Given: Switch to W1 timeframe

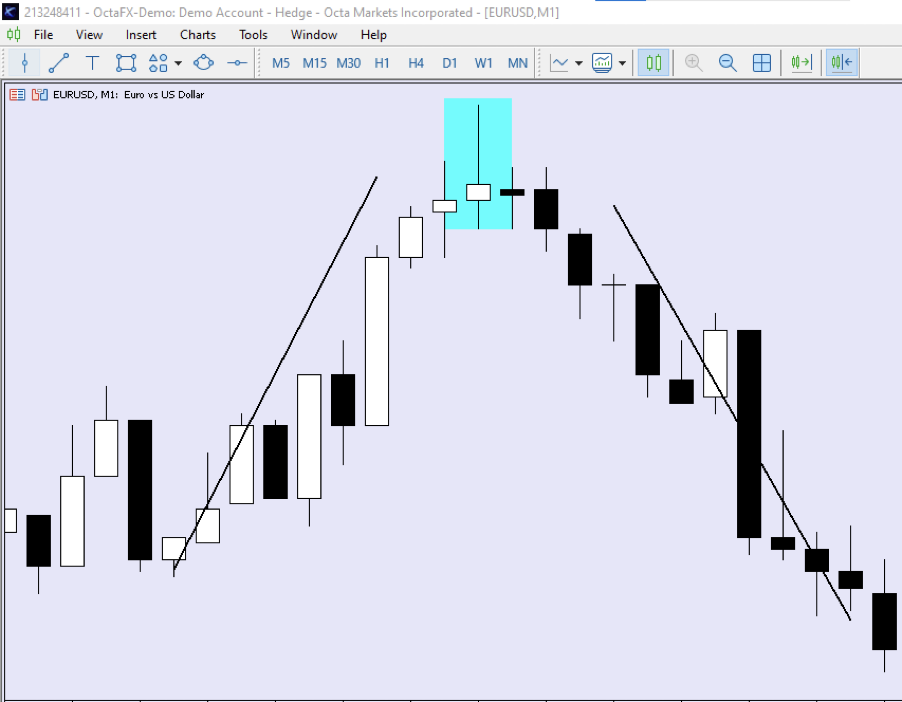Looking at the screenshot, I should click(484, 63).
